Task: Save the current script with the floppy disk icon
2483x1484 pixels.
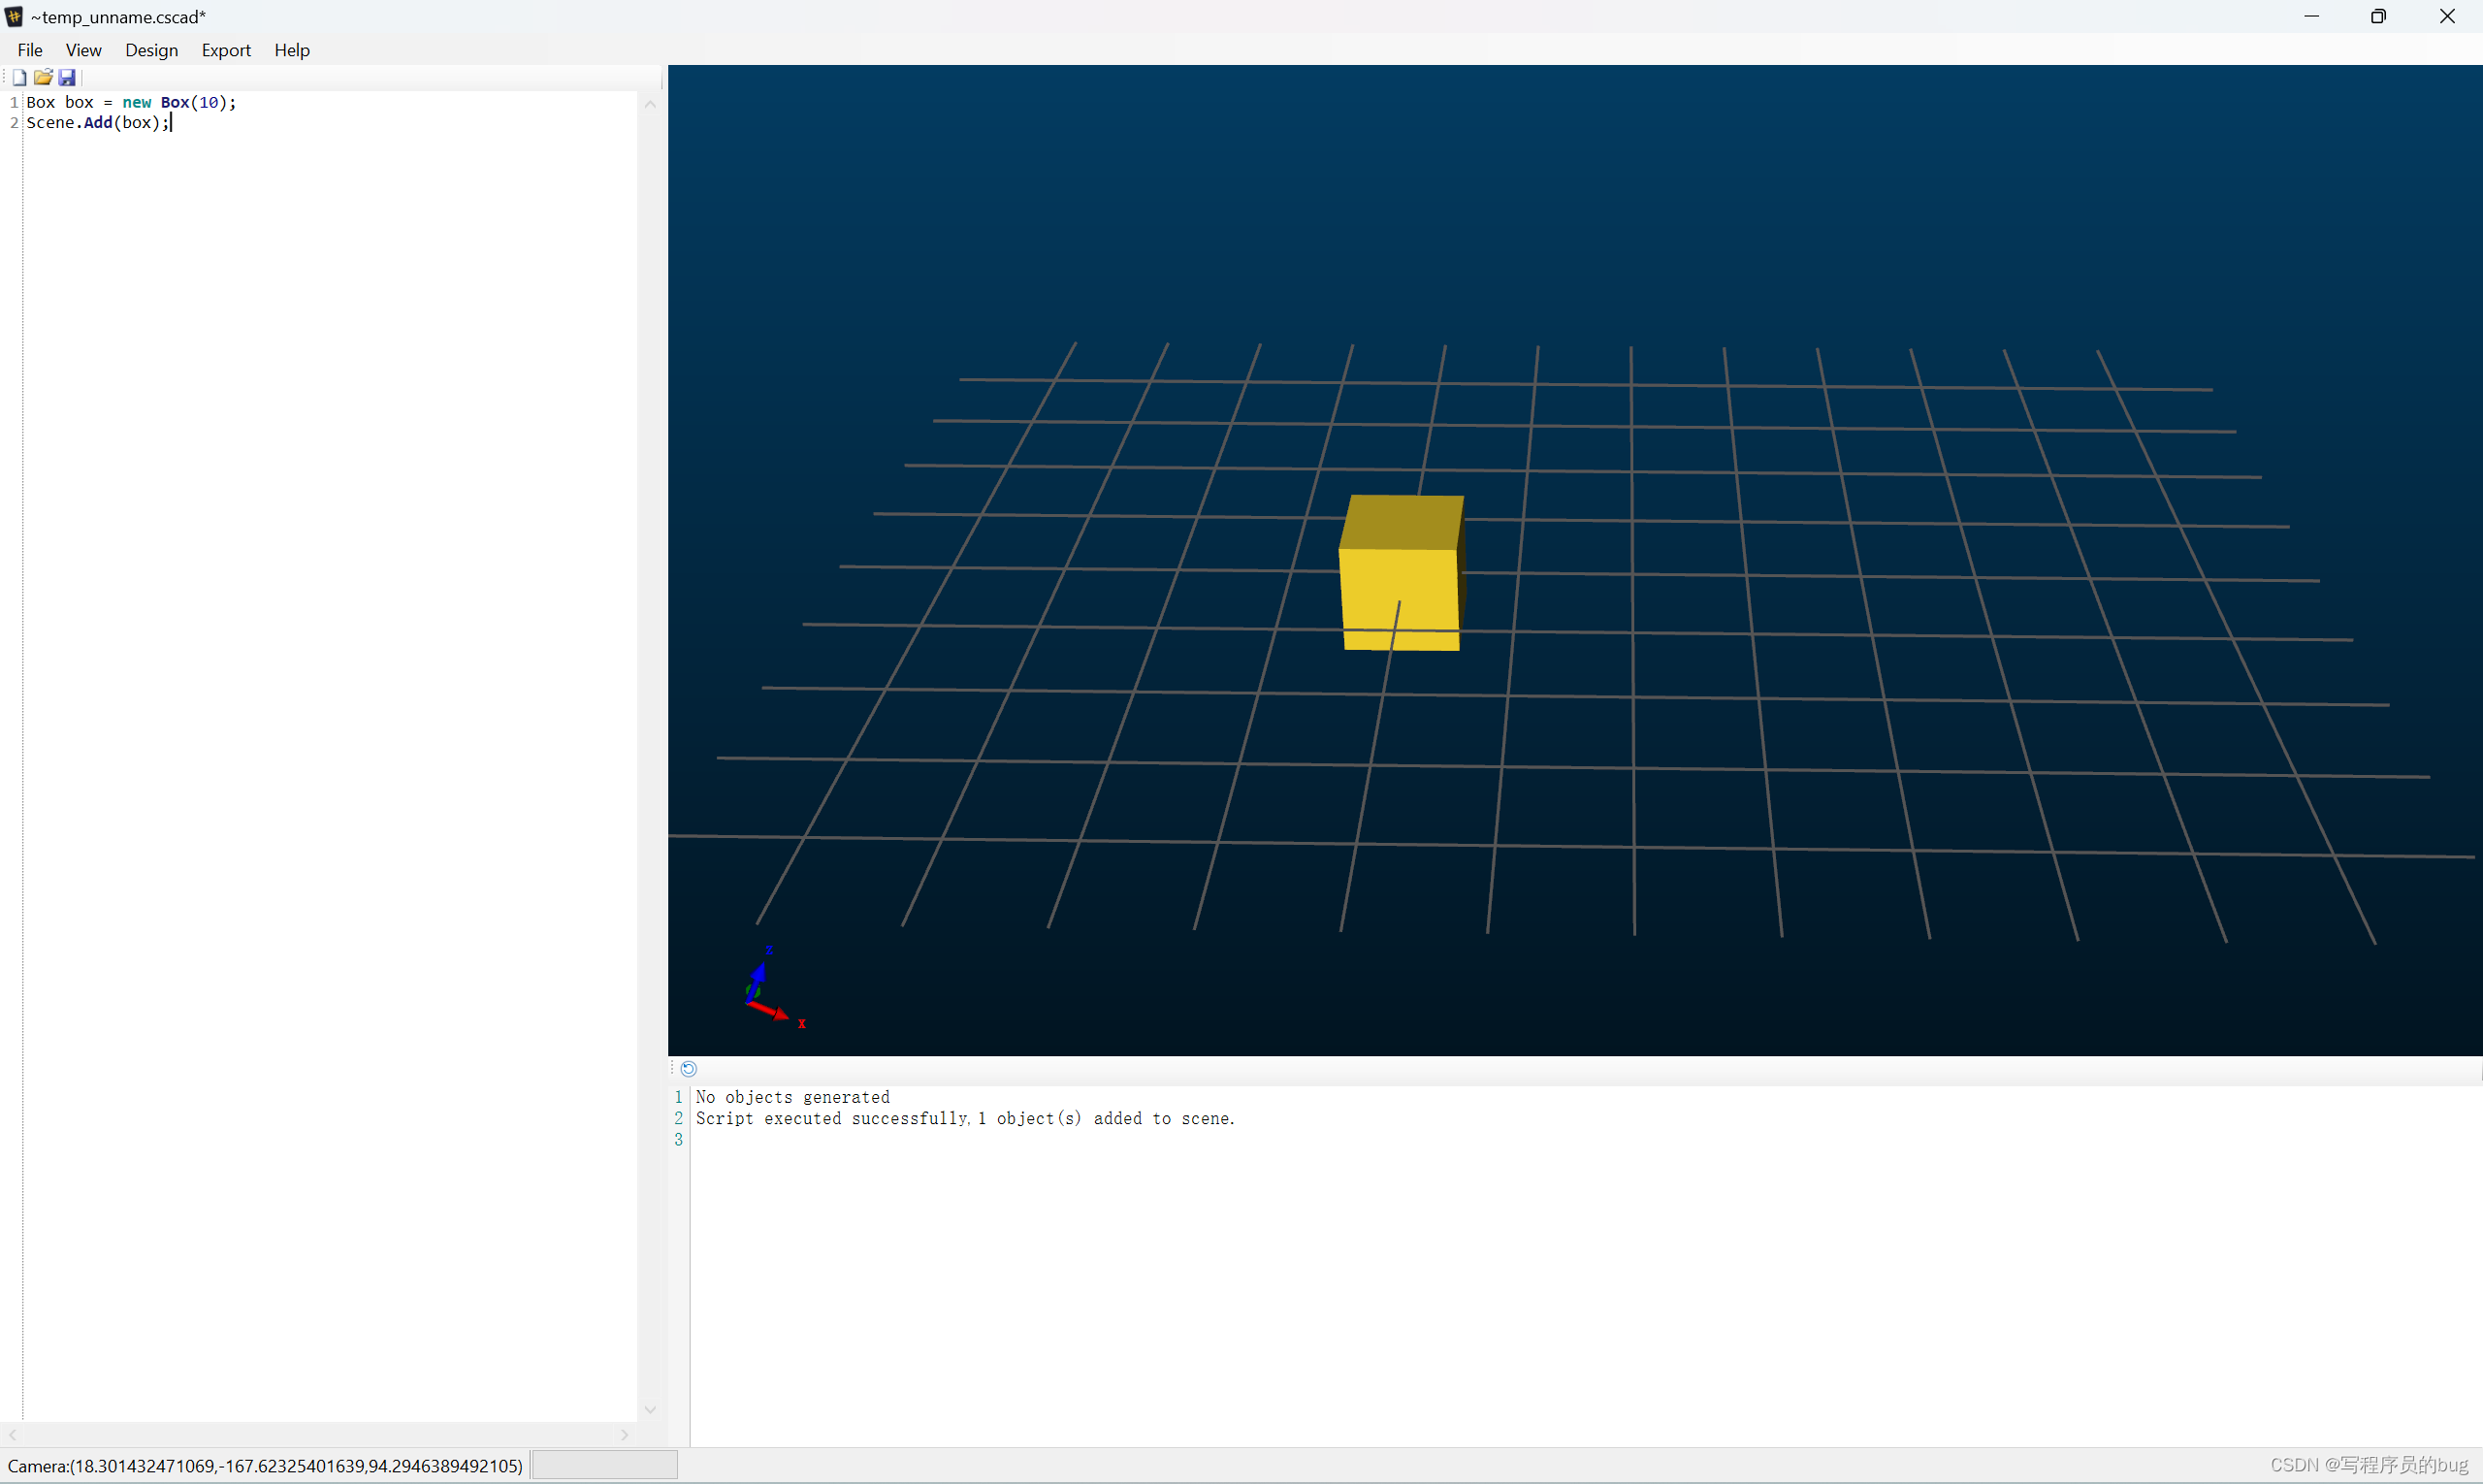Action: pos(67,76)
